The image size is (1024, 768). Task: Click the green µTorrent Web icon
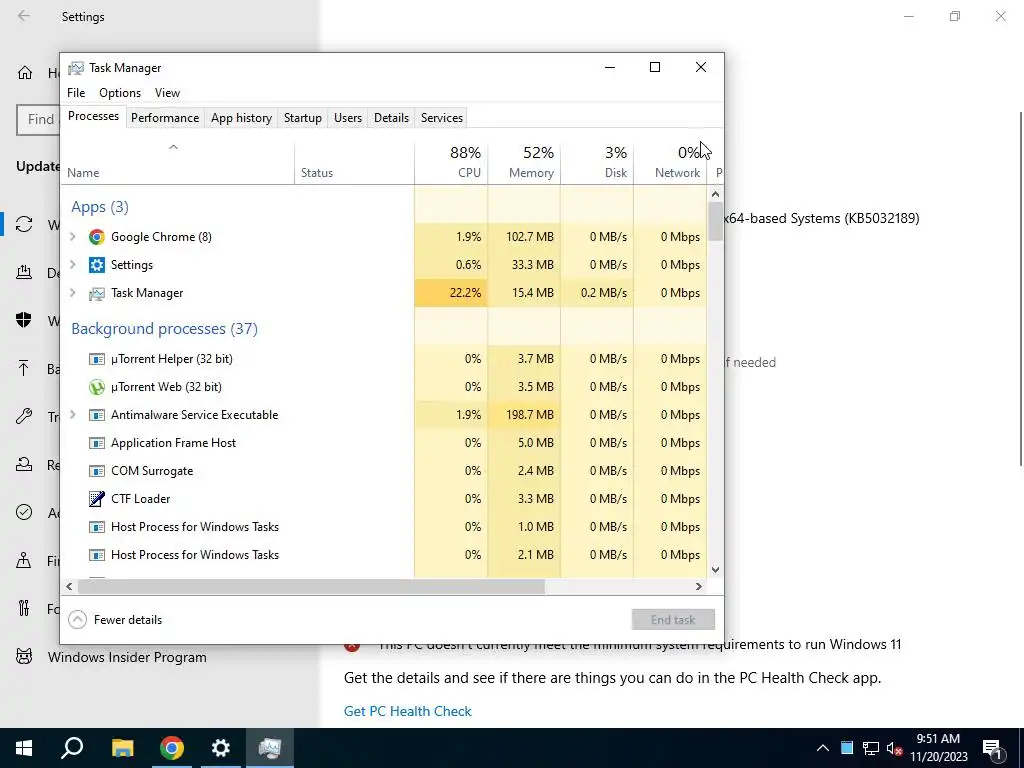pos(97,387)
